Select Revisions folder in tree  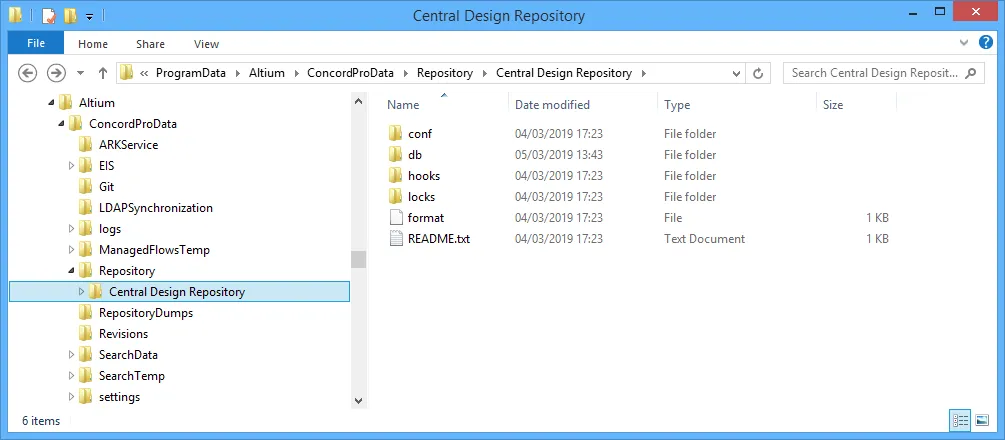click(x=123, y=334)
